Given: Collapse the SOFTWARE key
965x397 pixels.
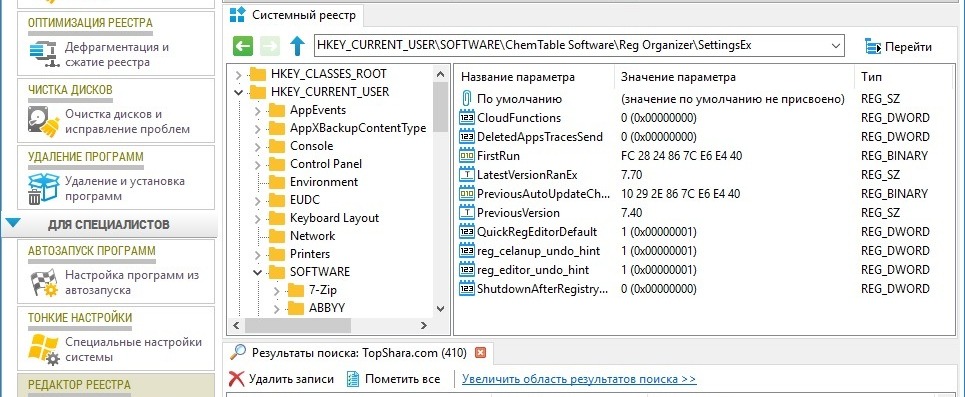Looking at the screenshot, I should click(x=258, y=272).
